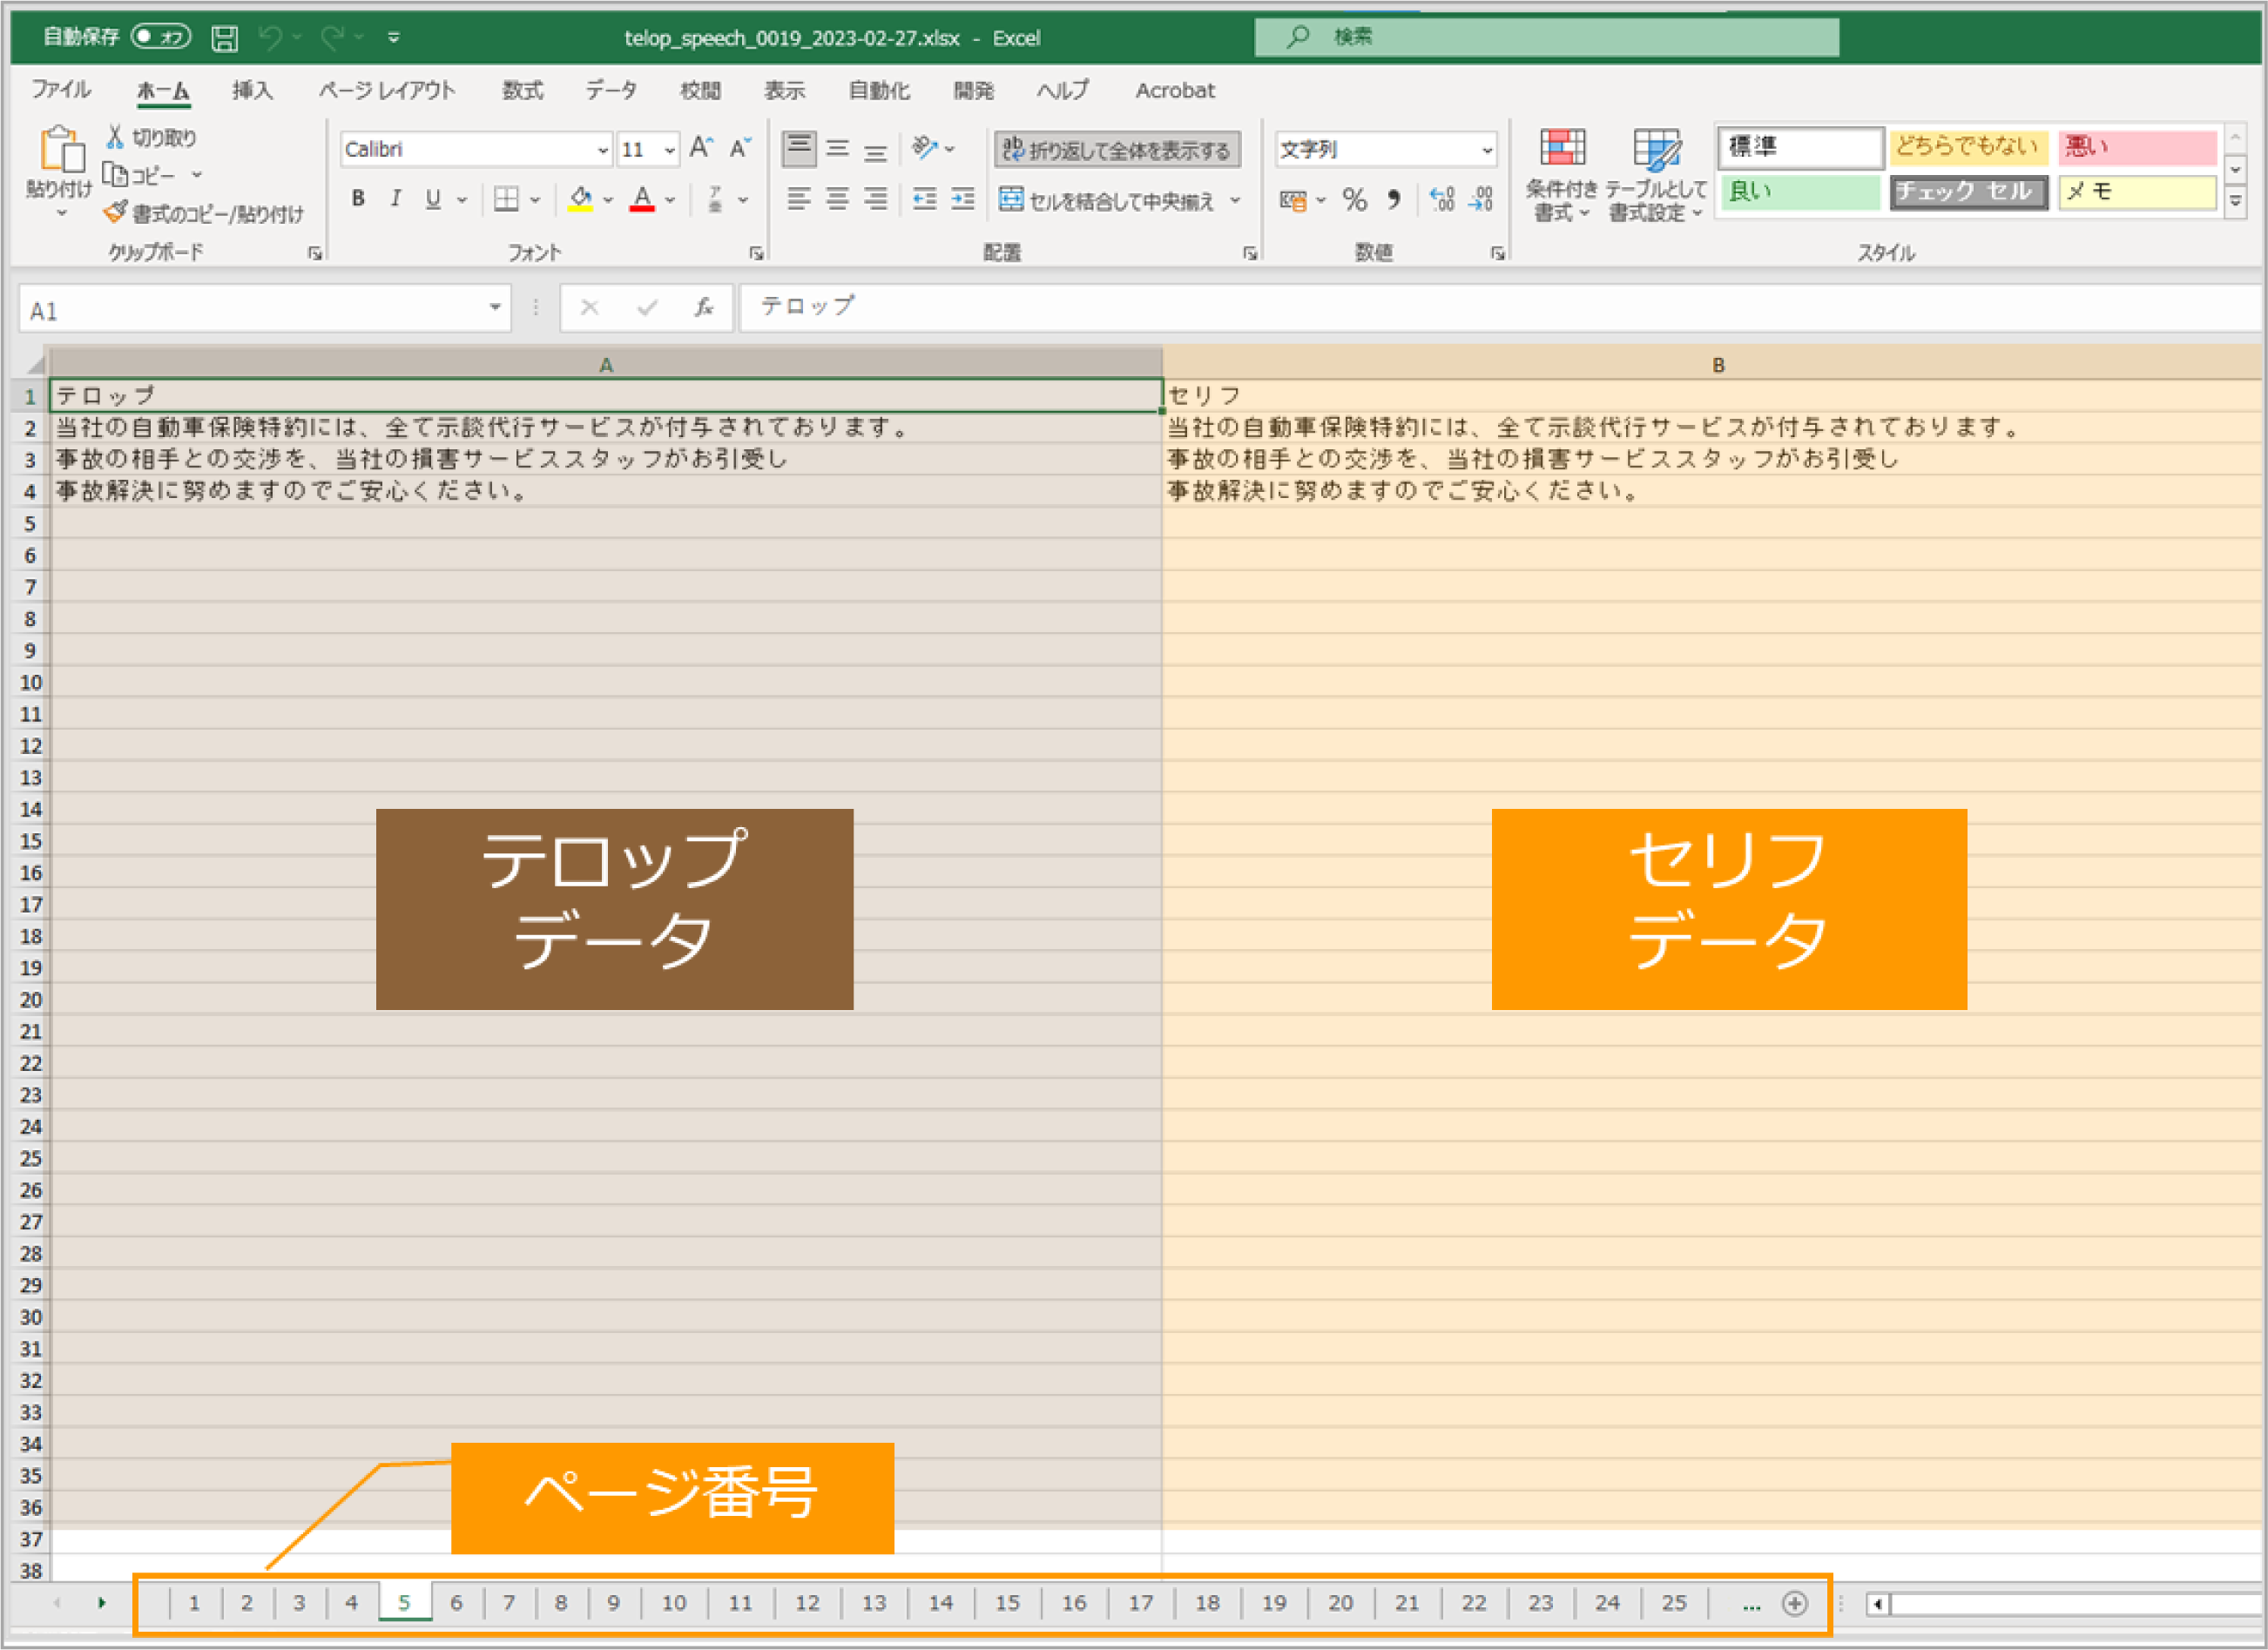Click the Fill Color bucket icon
2268x1650 pixels.
[580, 200]
